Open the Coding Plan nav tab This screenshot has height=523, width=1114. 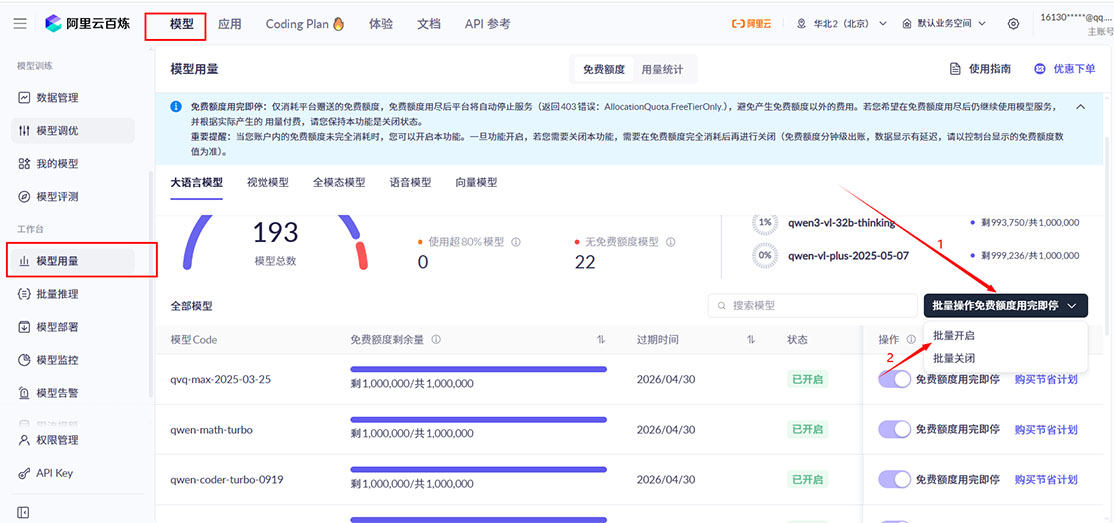click(x=305, y=24)
